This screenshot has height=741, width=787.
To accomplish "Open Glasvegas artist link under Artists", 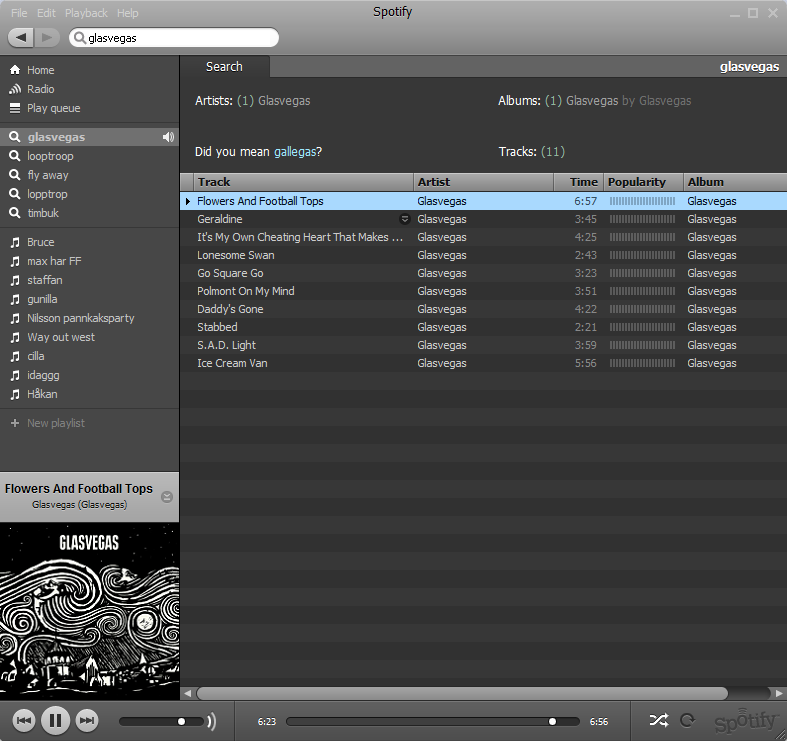I will [284, 101].
